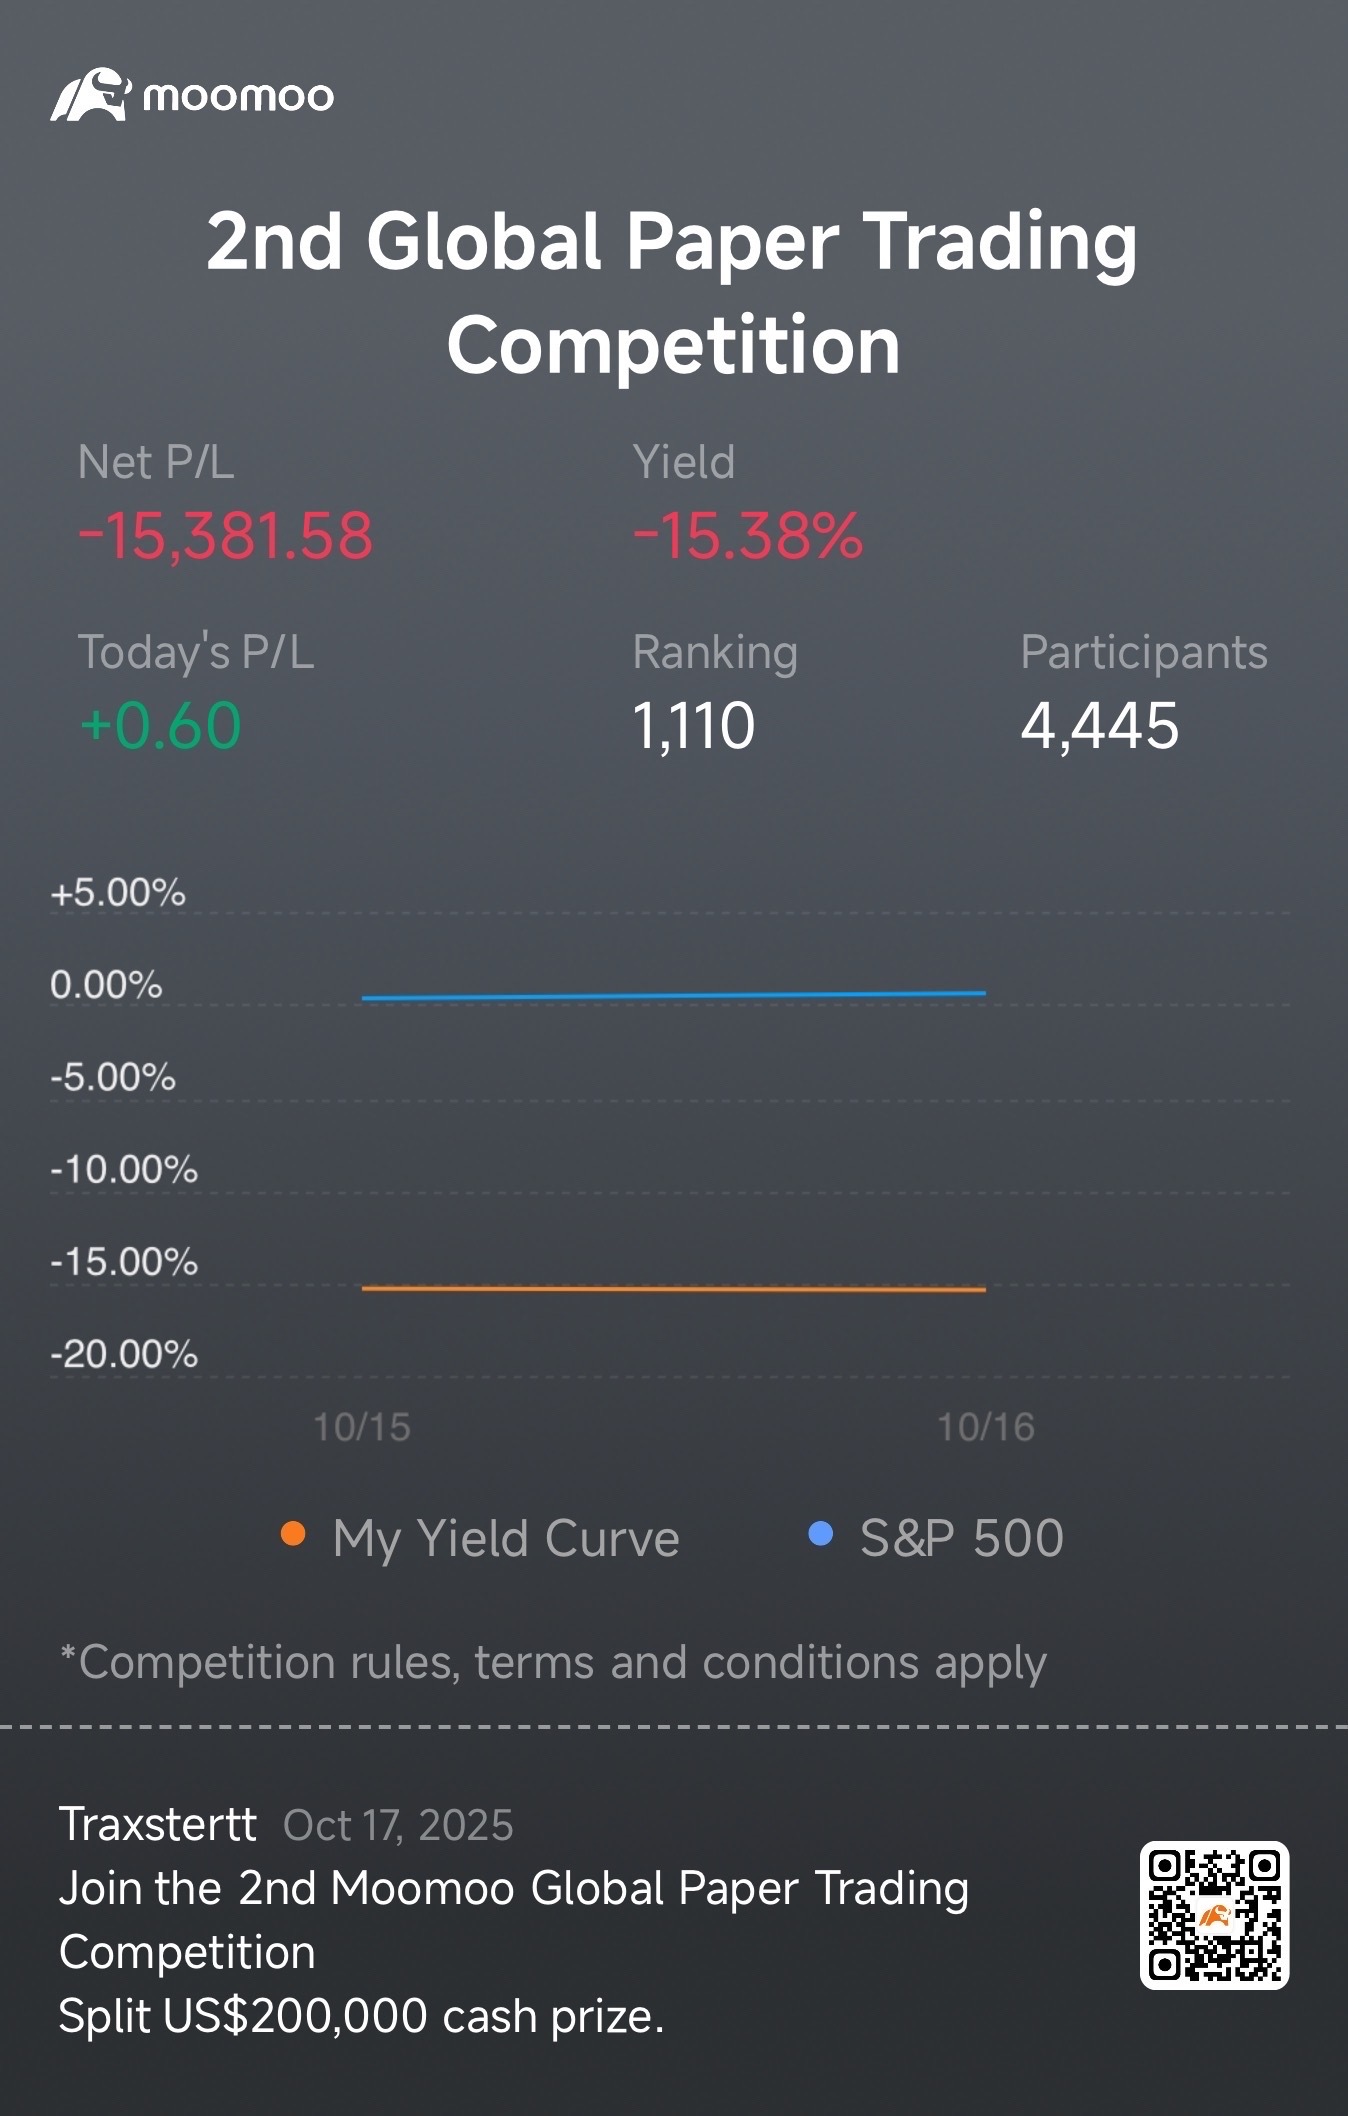Click the Ranking number 1,110
This screenshot has width=1348, height=2116.
click(x=694, y=725)
